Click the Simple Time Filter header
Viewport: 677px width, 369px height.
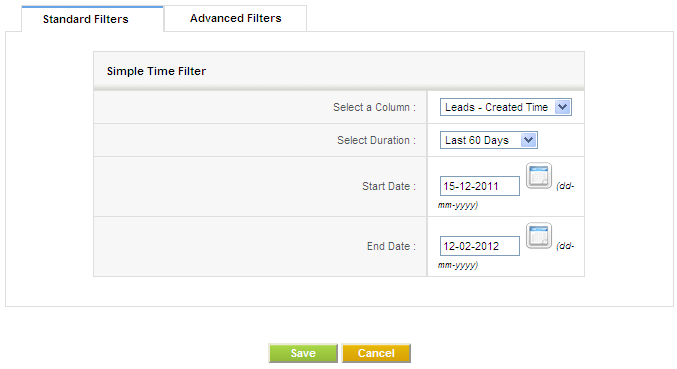click(x=156, y=71)
